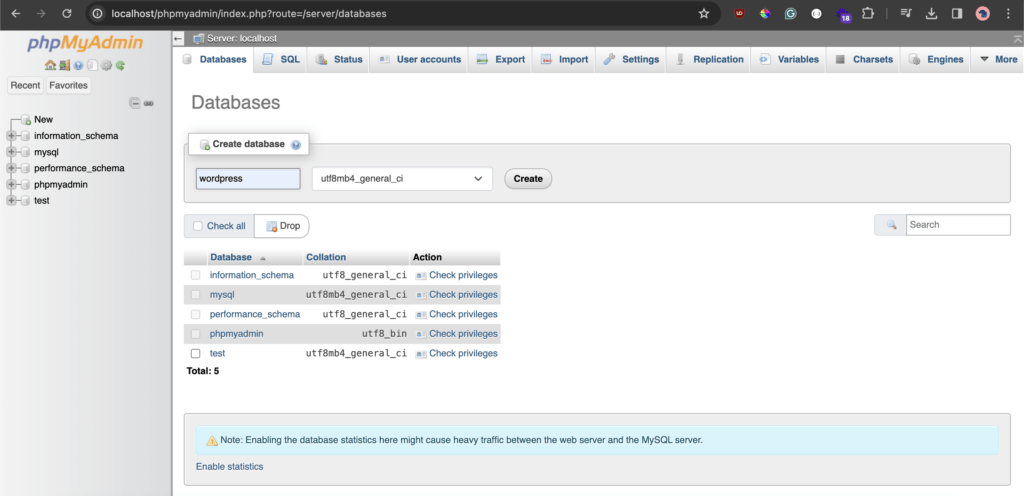
Task: Open the Variables tab
Action: point(789,59)
